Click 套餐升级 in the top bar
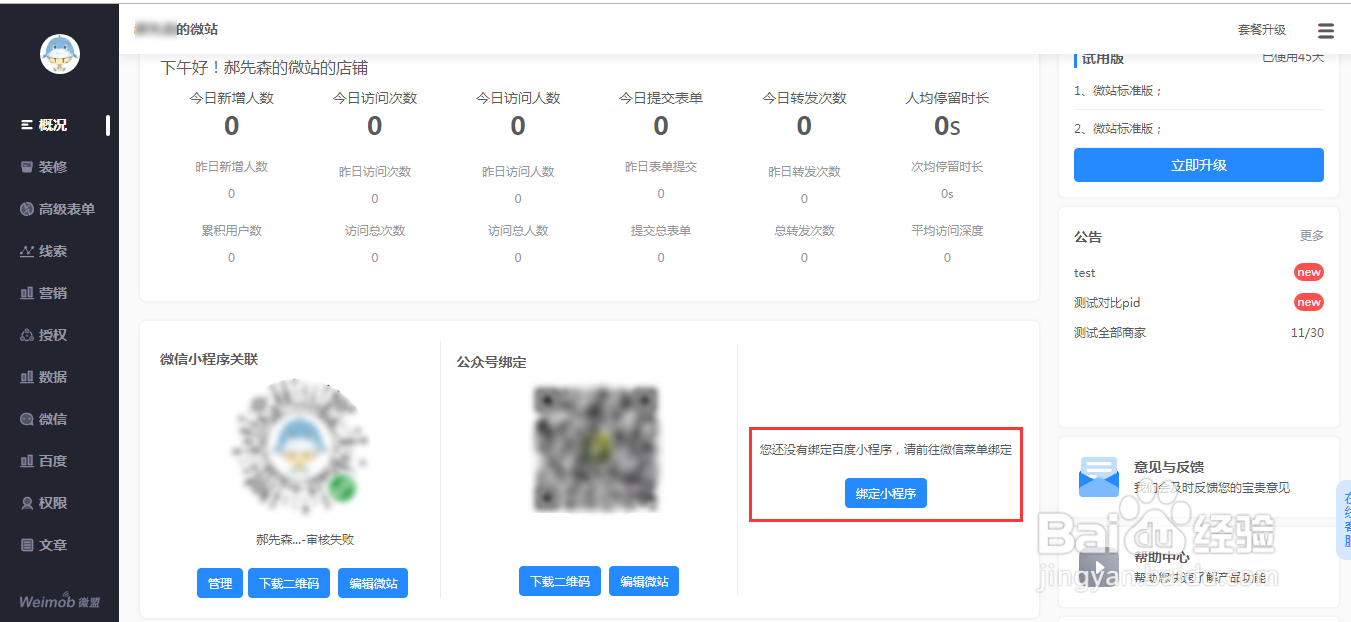1351x622 pixels. (1262, 30)
